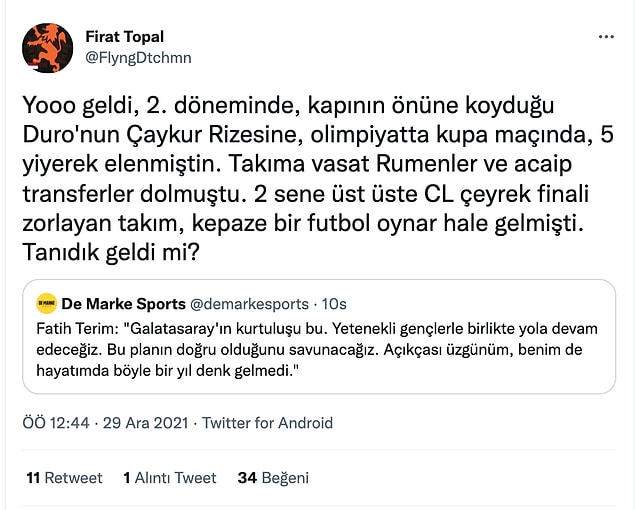Viewport: 635px width, 510px height.
Task: View the 1 Alıntı Tweet list
Action: coord(170,478)
